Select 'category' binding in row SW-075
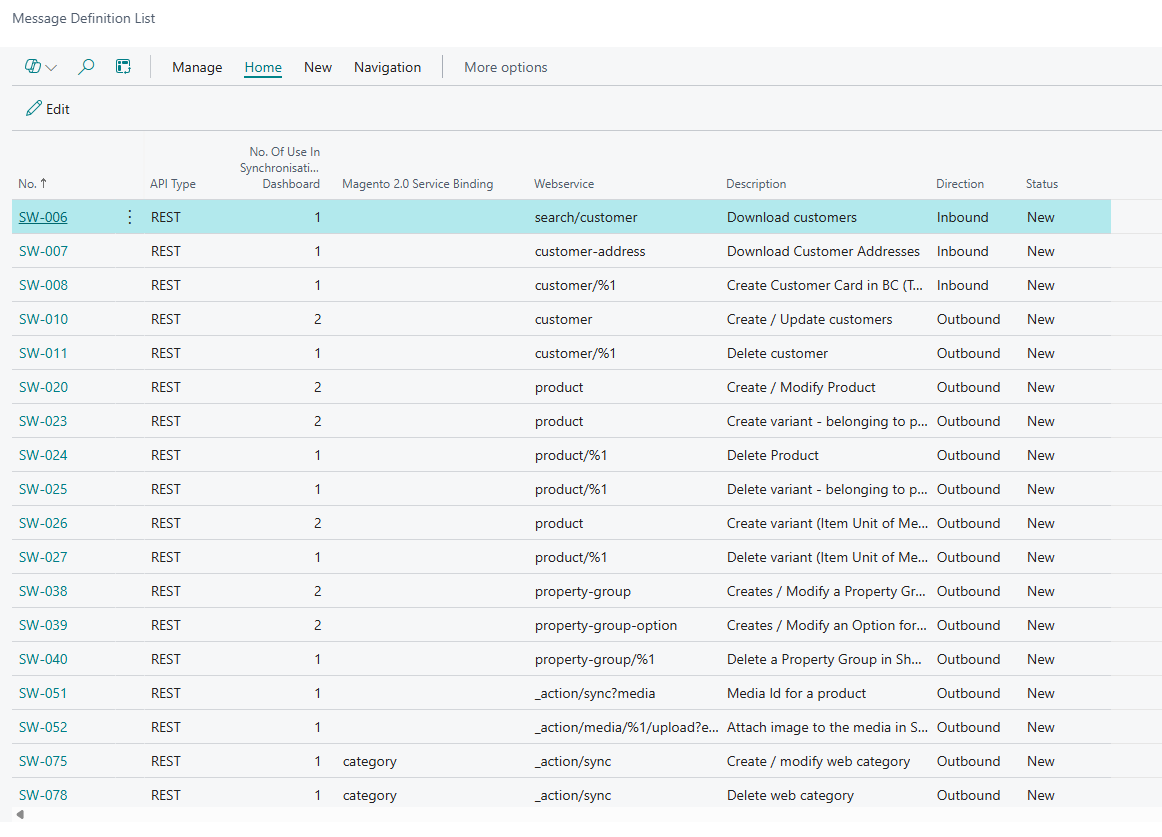Image resolution: width=1162 pixels, height=837 pixels. click(x=370, y=761)
